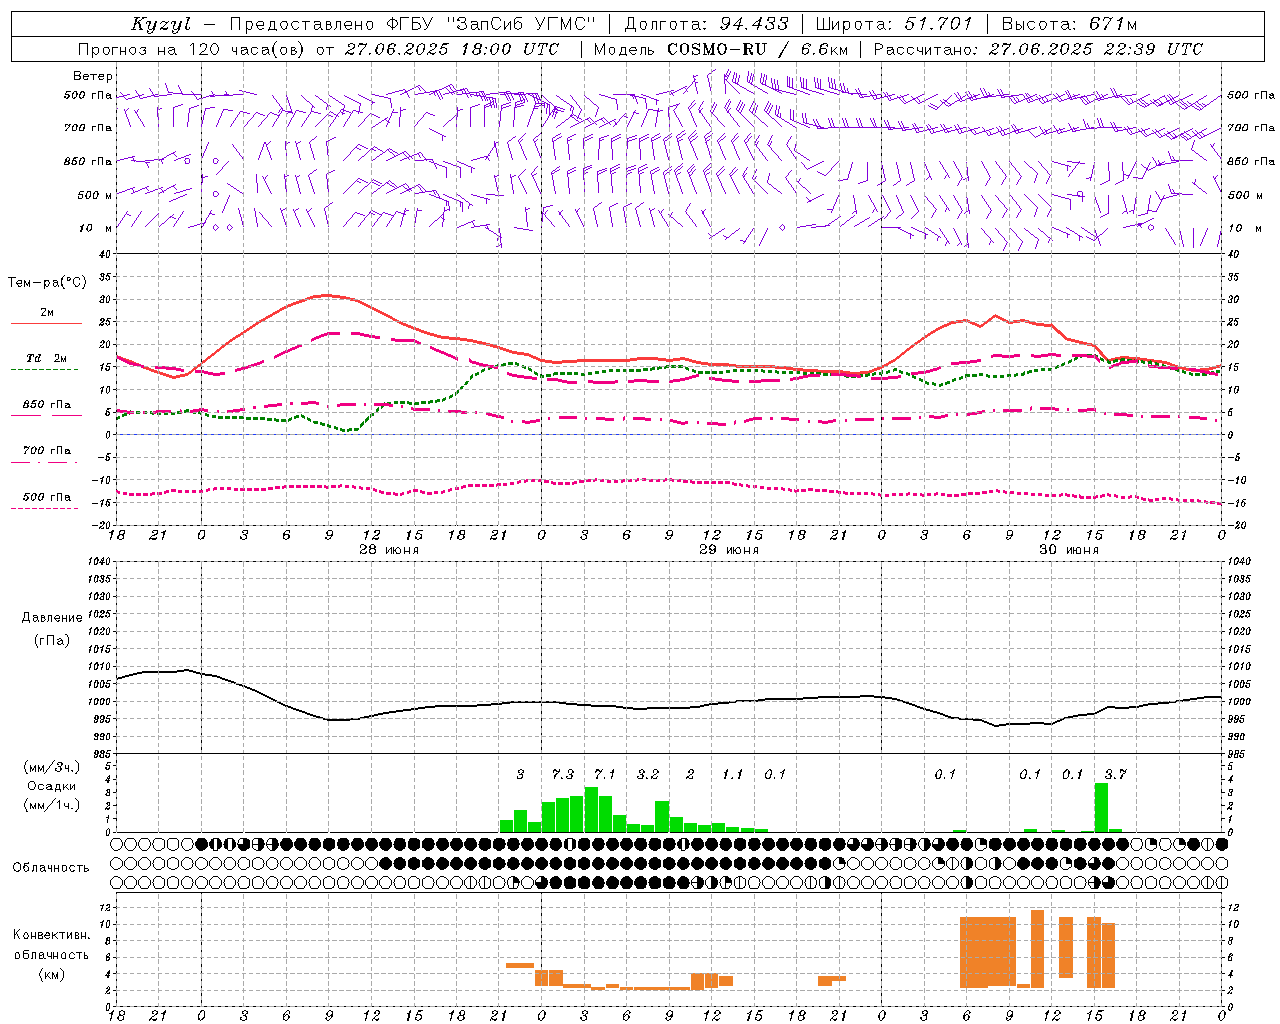
Task: Click the Td 2м legend label
Action: [47, 358]
